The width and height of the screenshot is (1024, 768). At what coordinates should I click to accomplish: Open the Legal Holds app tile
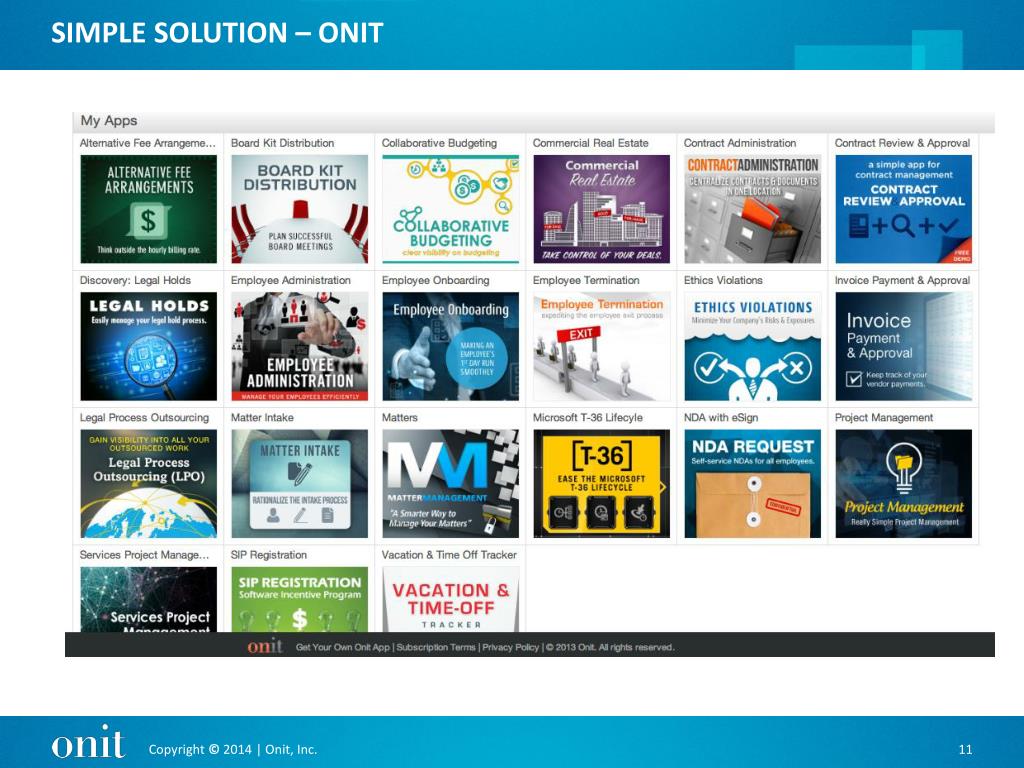click(148, 346)
